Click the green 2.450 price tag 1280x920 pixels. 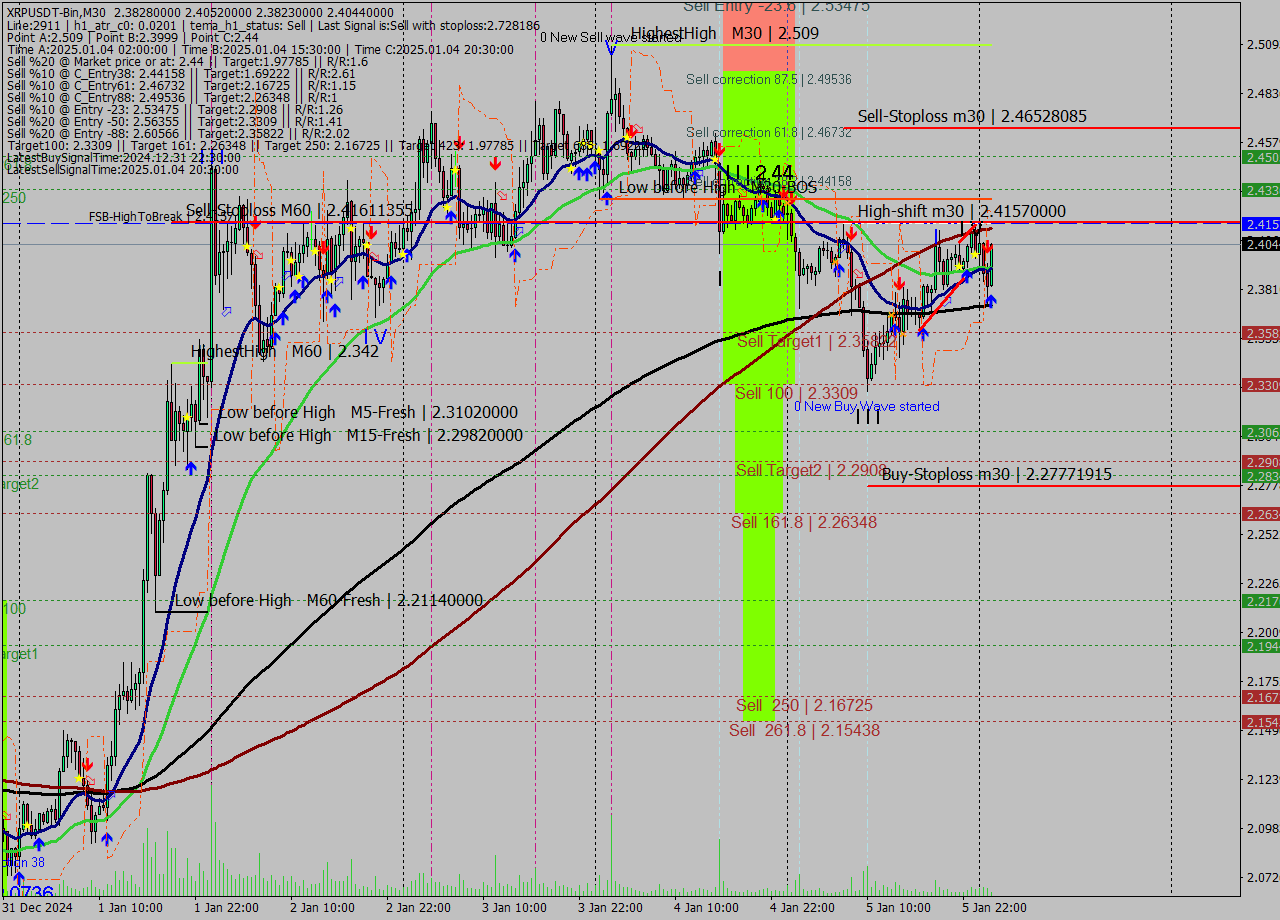click(1261, 158)
